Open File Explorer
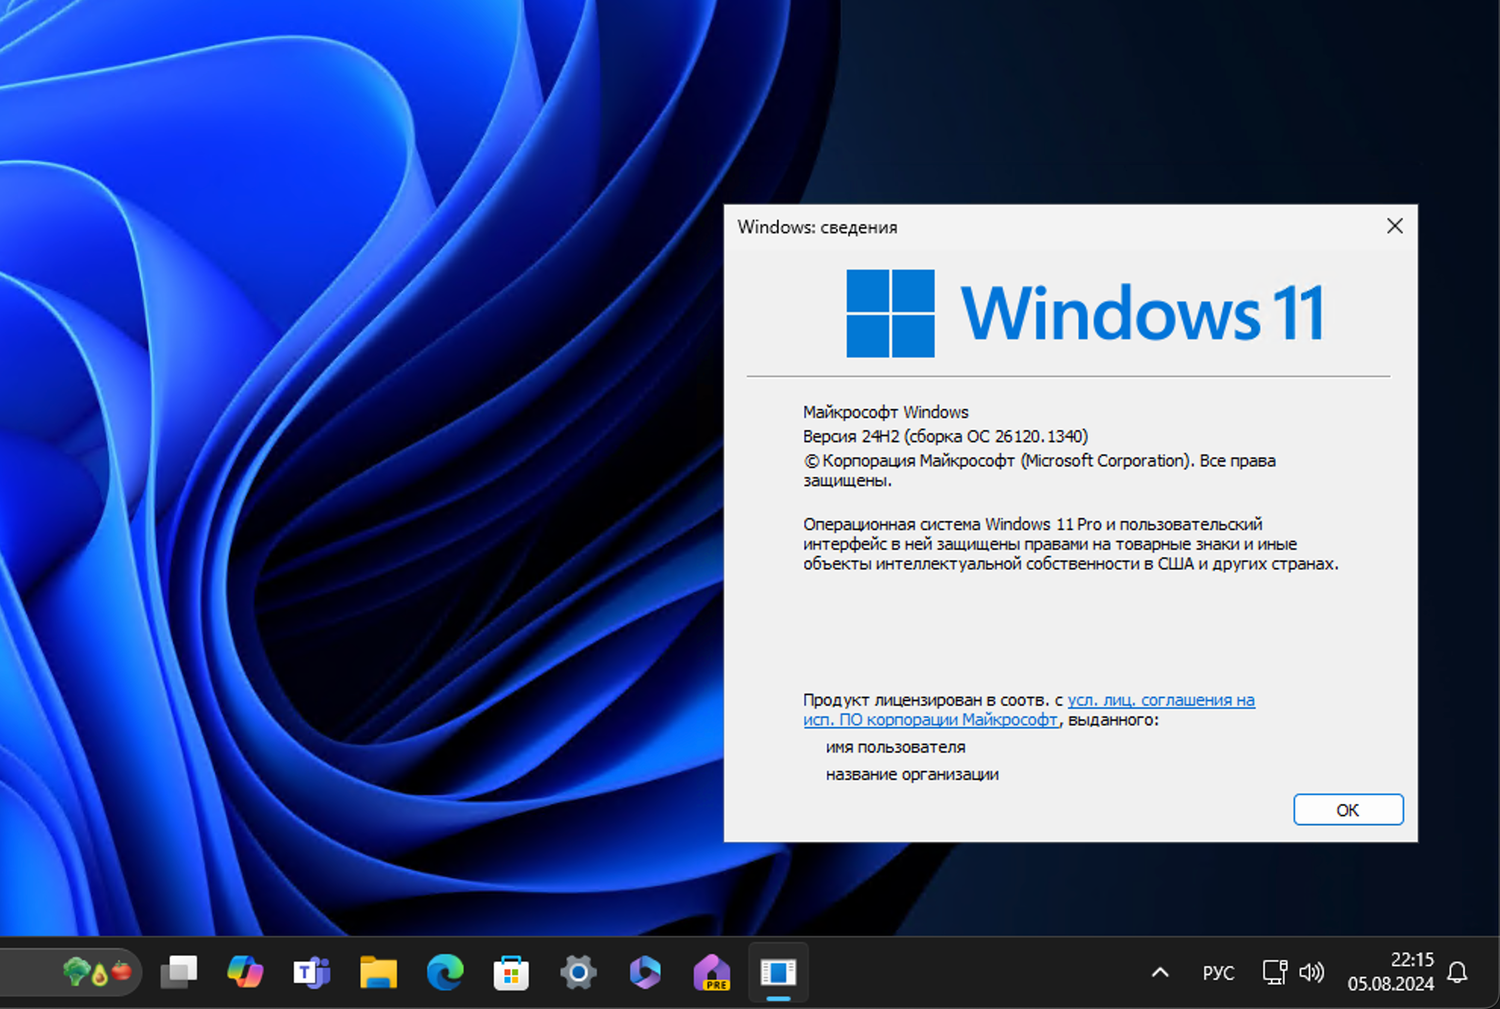Screen dimensions: 1500x1009 378,971
